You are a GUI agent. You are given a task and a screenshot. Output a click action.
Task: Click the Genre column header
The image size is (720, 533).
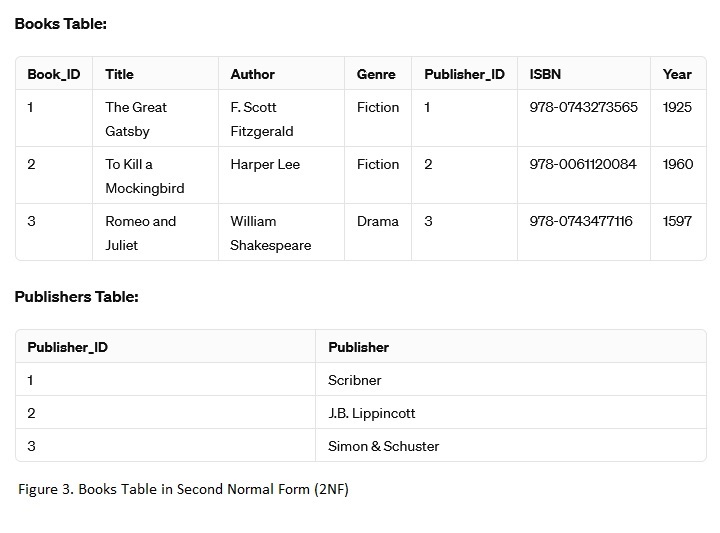376,74
